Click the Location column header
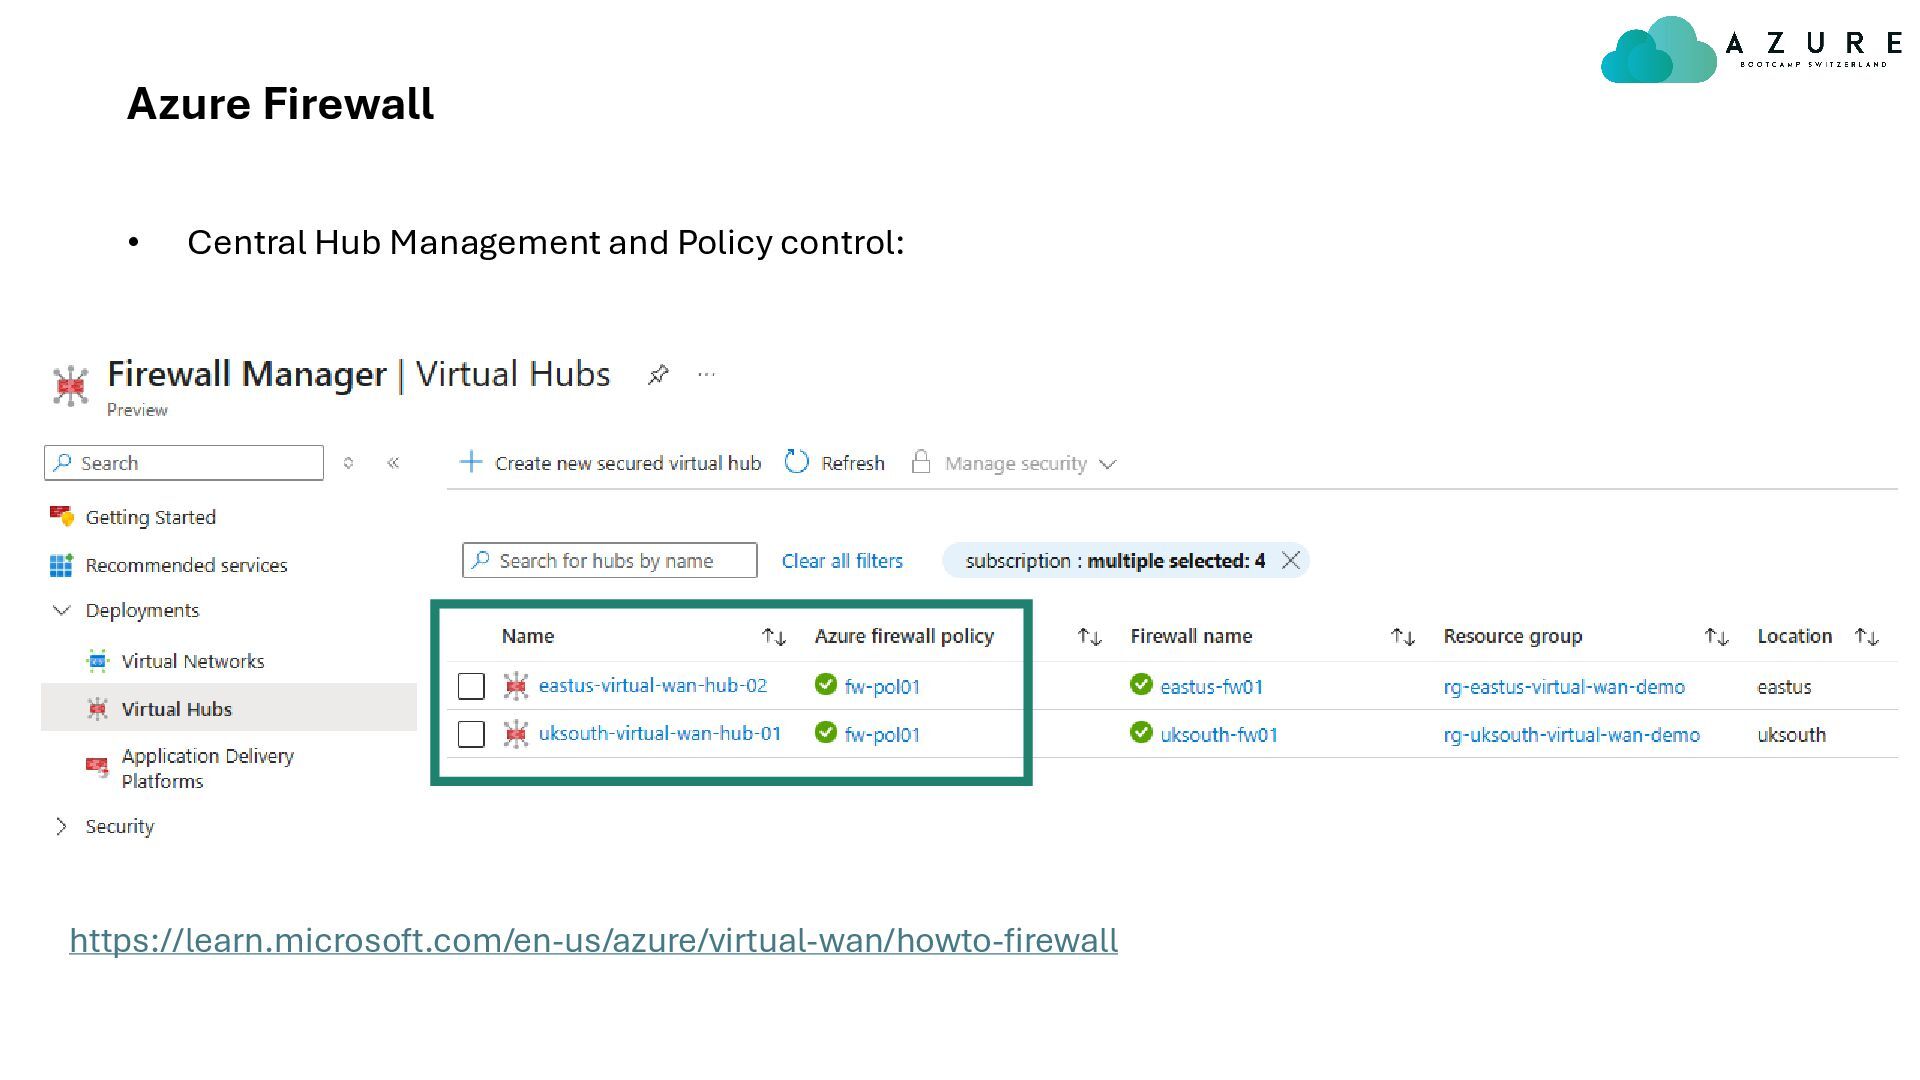Viewport: 1920px width, 1080px height. 1795,636
